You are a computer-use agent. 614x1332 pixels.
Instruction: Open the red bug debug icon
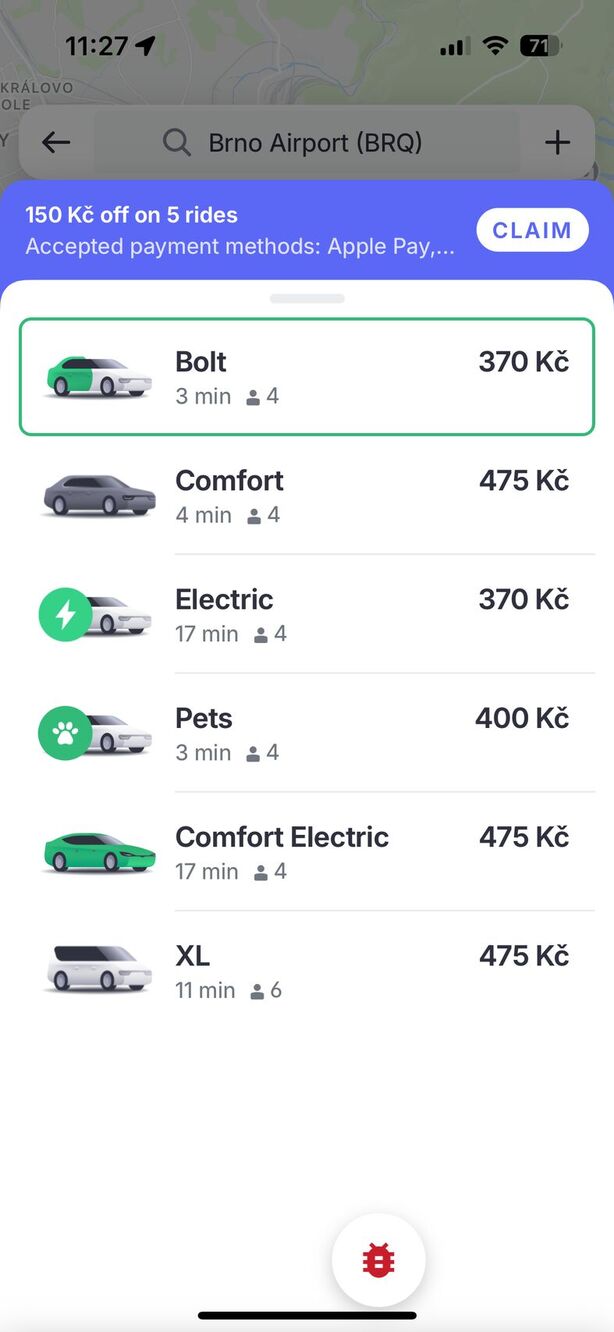click(x=378, y=1259)
